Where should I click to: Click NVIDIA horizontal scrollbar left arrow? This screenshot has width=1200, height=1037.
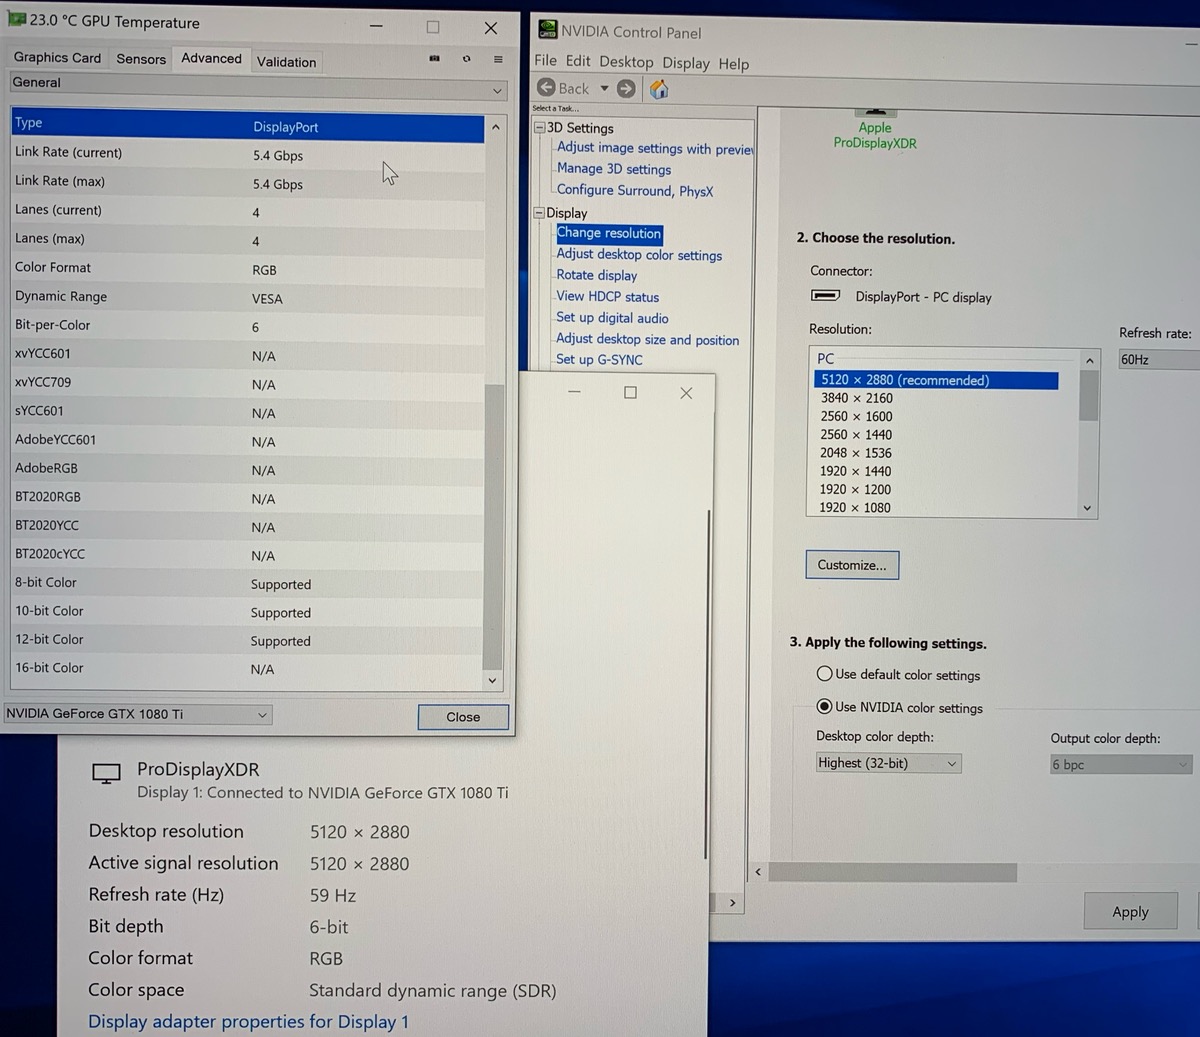758,873
